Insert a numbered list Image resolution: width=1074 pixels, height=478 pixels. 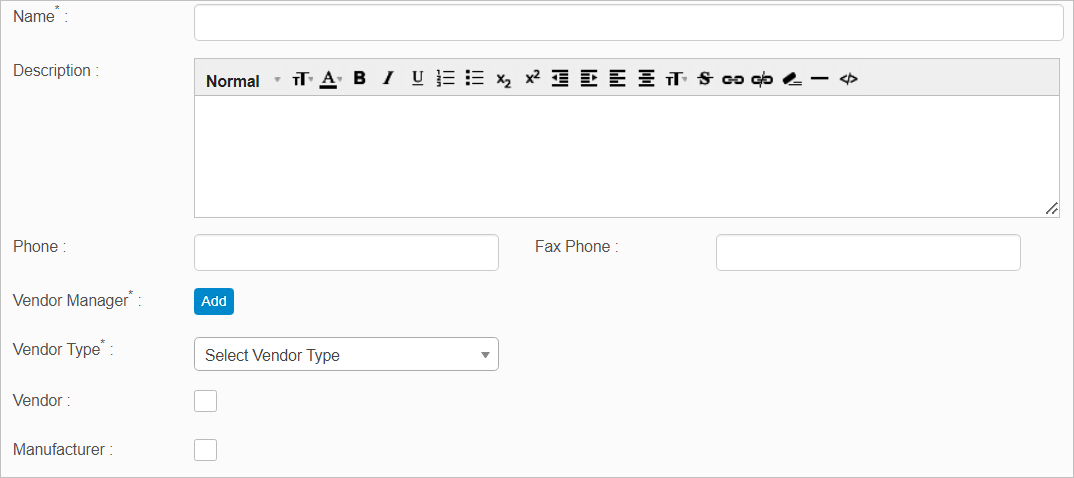click(x=446, y=79)
